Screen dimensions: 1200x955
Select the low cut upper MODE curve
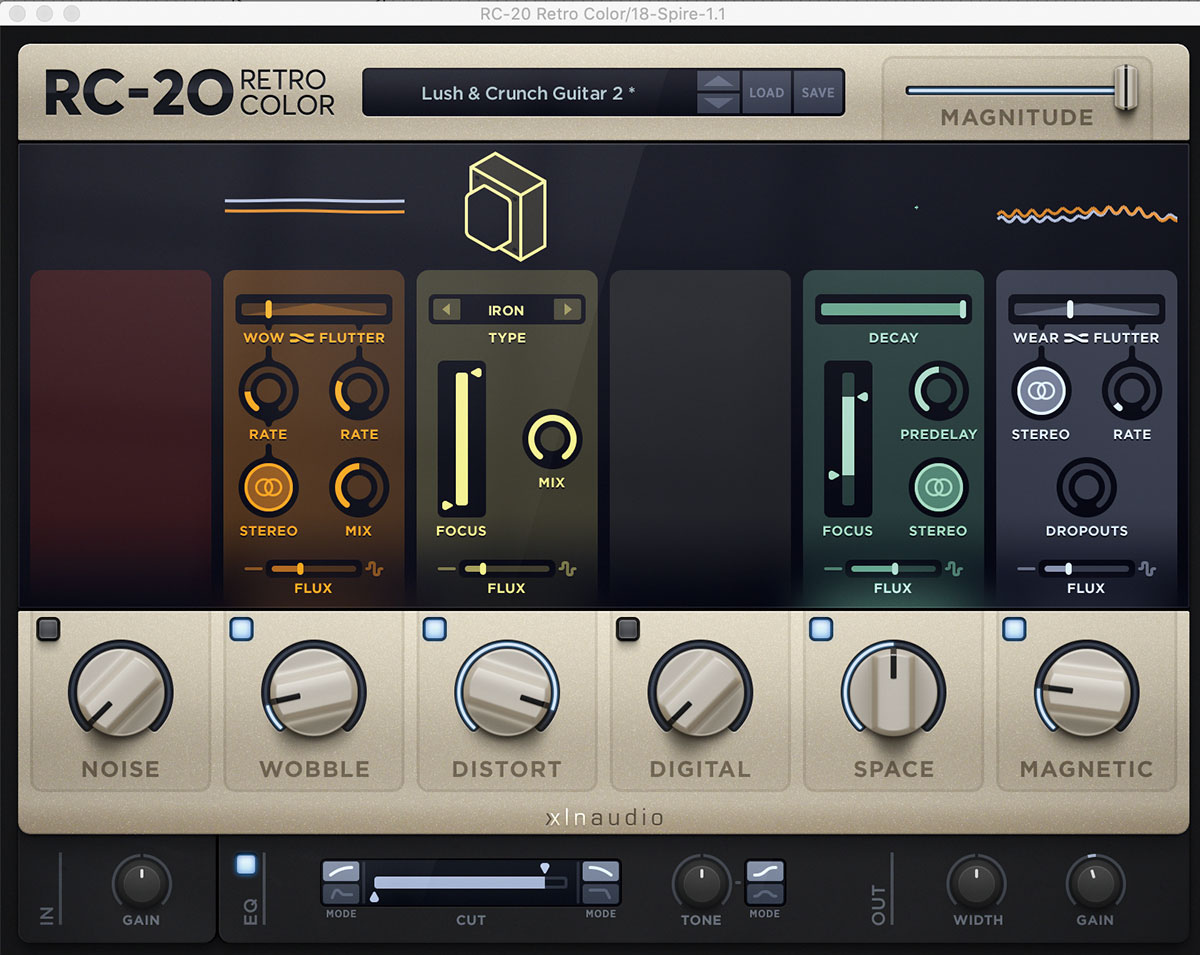341,871
